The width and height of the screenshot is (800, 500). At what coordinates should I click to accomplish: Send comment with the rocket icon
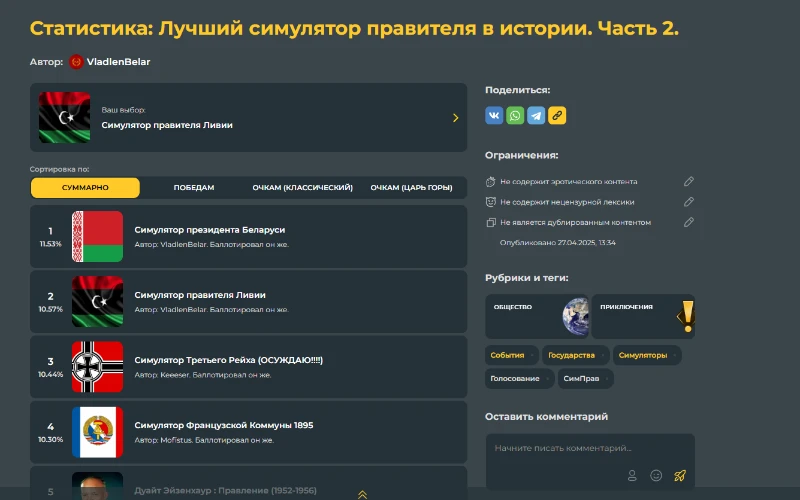tap(680, 475)
